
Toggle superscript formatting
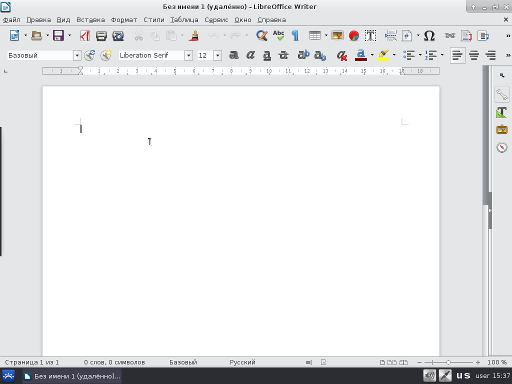pyautogui.click(x=303, y=55)
